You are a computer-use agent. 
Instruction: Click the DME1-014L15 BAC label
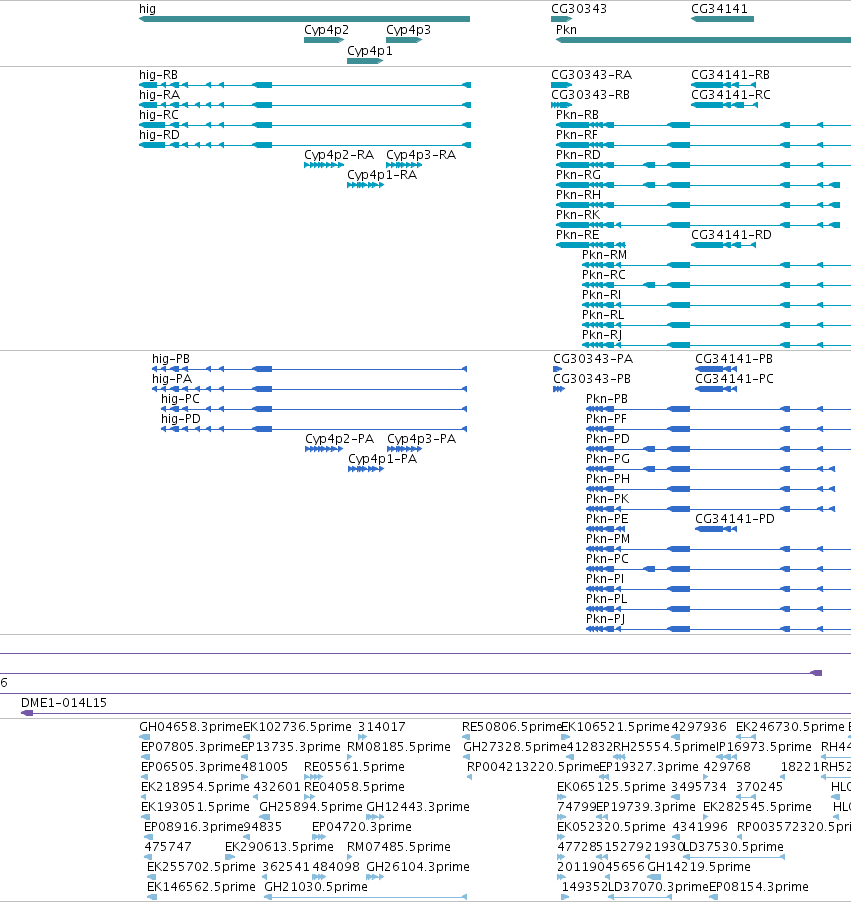[64, 703]
